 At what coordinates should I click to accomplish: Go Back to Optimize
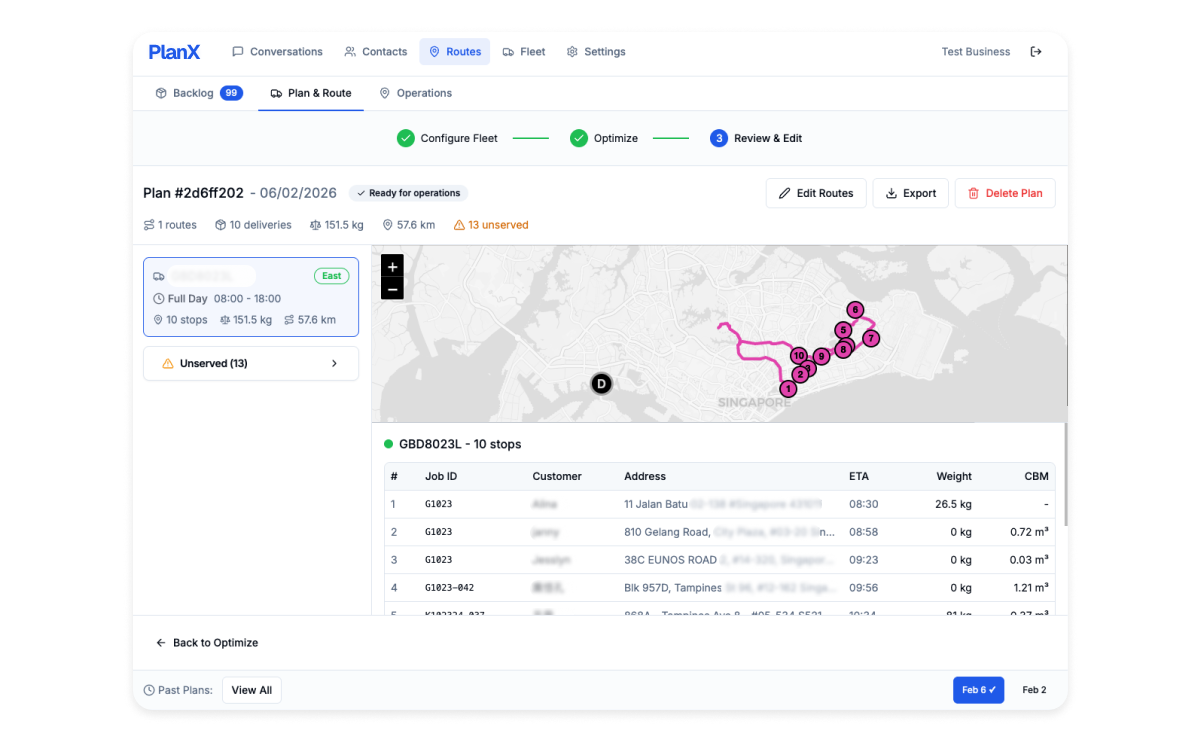pyautogui.click(x=207, y=643)
